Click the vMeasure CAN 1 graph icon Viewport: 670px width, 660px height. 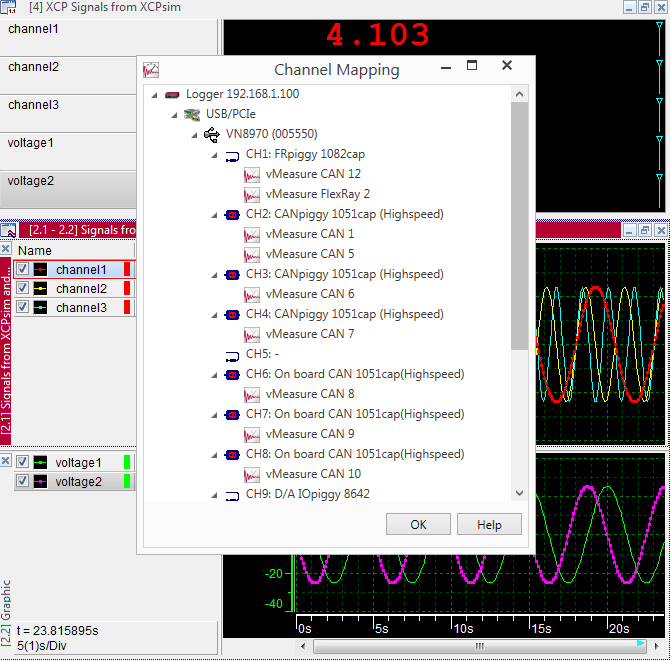pos(252,235)
